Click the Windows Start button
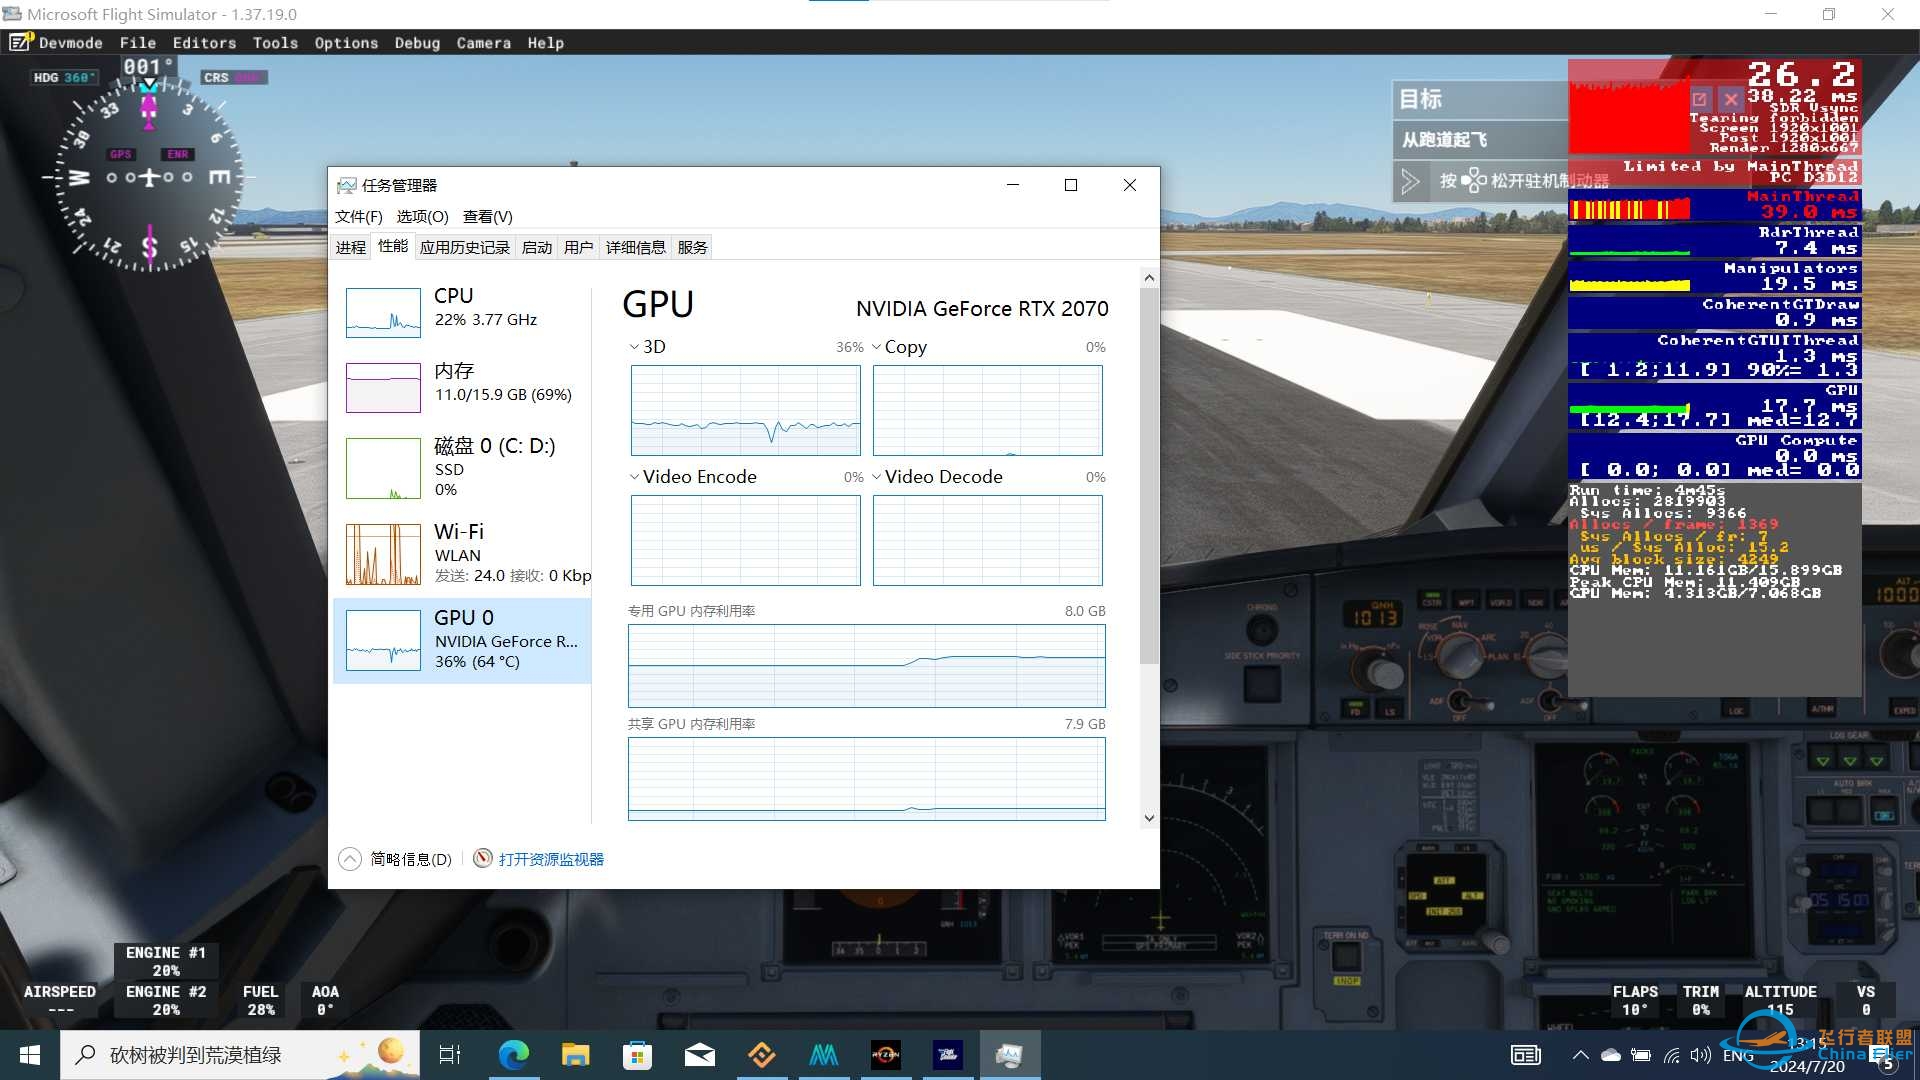 pyautogui.click(x=30, y=1055)
